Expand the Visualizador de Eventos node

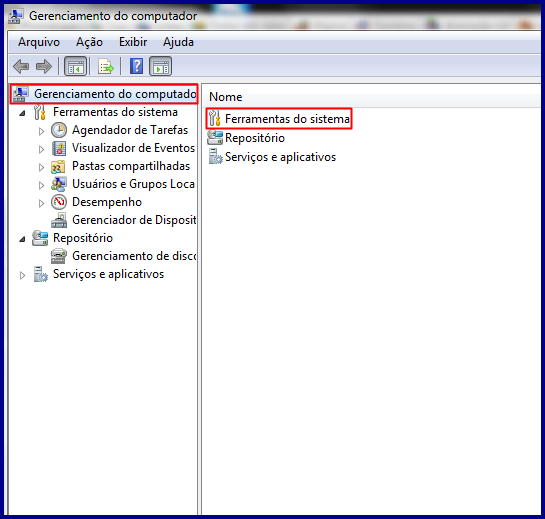point(41,149)
